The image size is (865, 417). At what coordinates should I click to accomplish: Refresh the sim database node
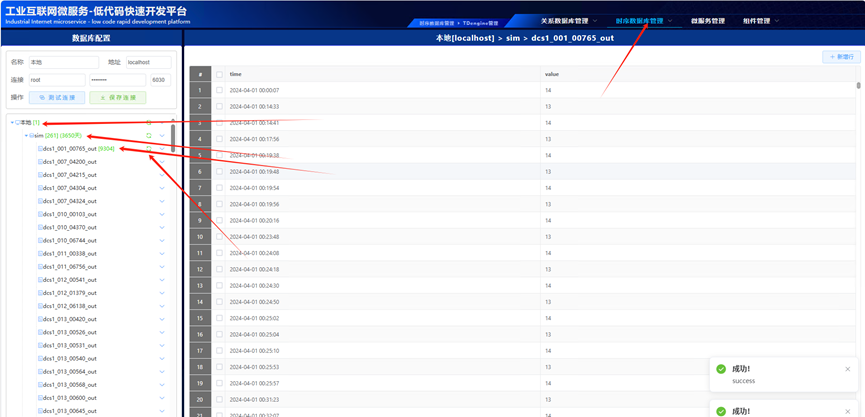click(x=148, y=136)
